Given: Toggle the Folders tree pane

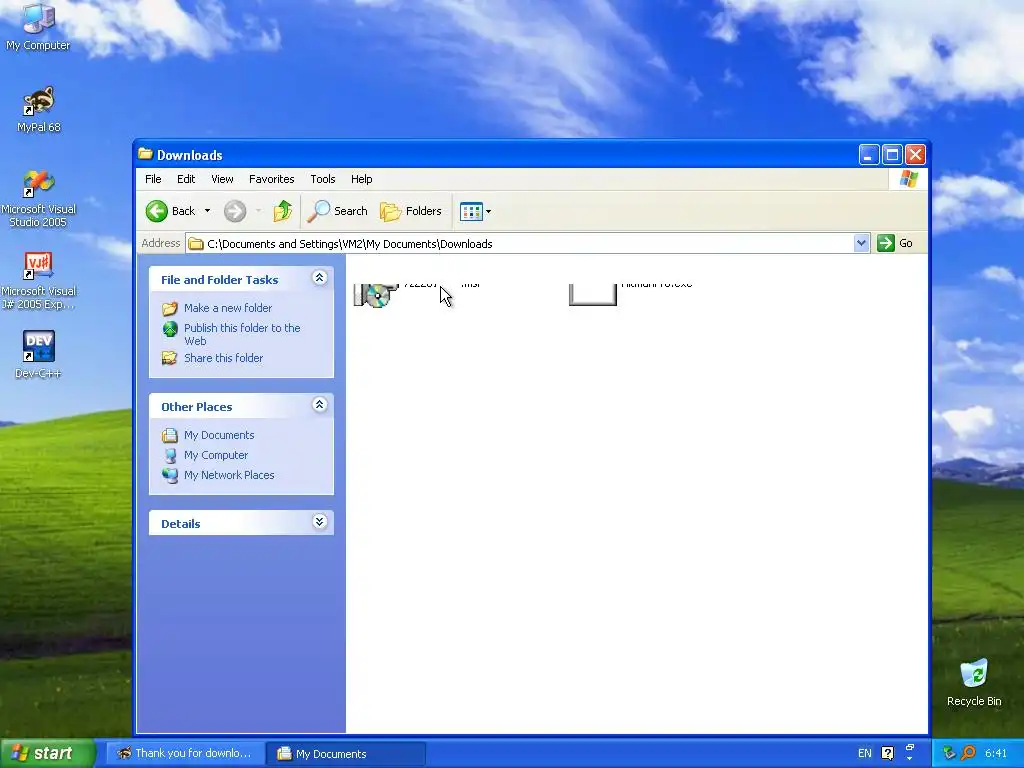Looking at the screenshot, I should point(411,211).
